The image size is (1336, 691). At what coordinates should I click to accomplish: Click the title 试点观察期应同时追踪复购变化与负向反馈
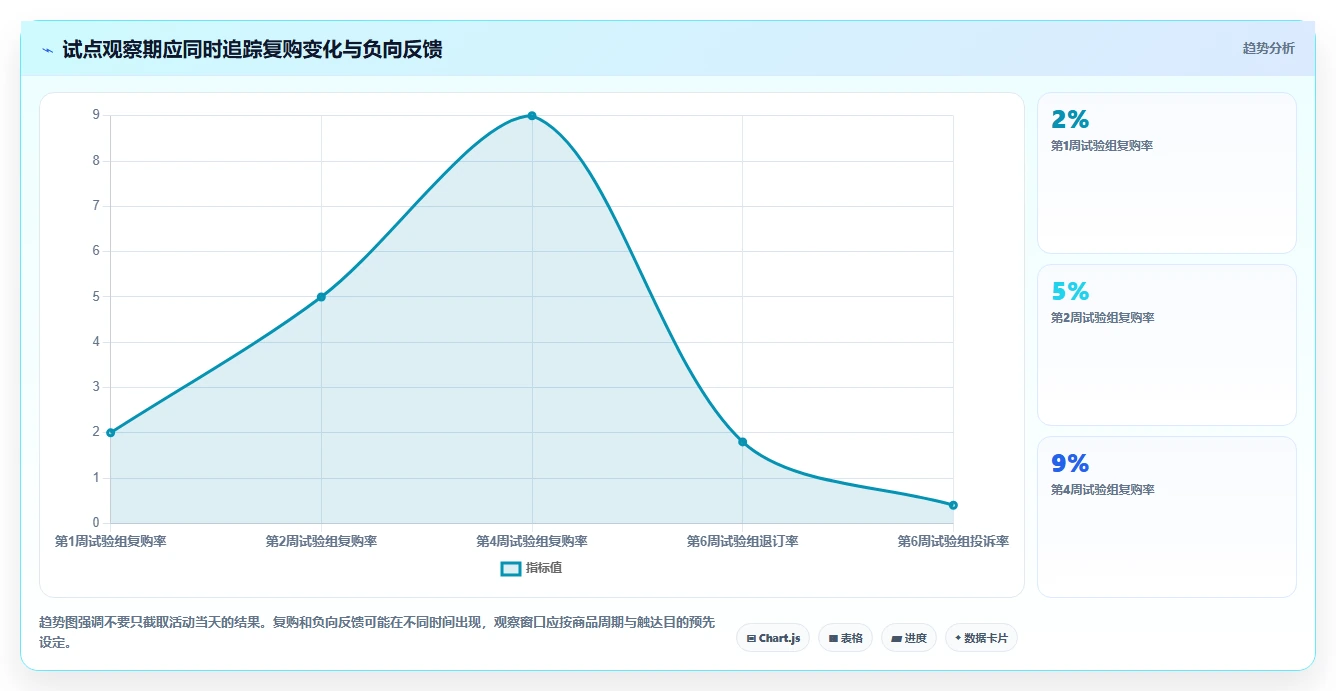[252, 50]
